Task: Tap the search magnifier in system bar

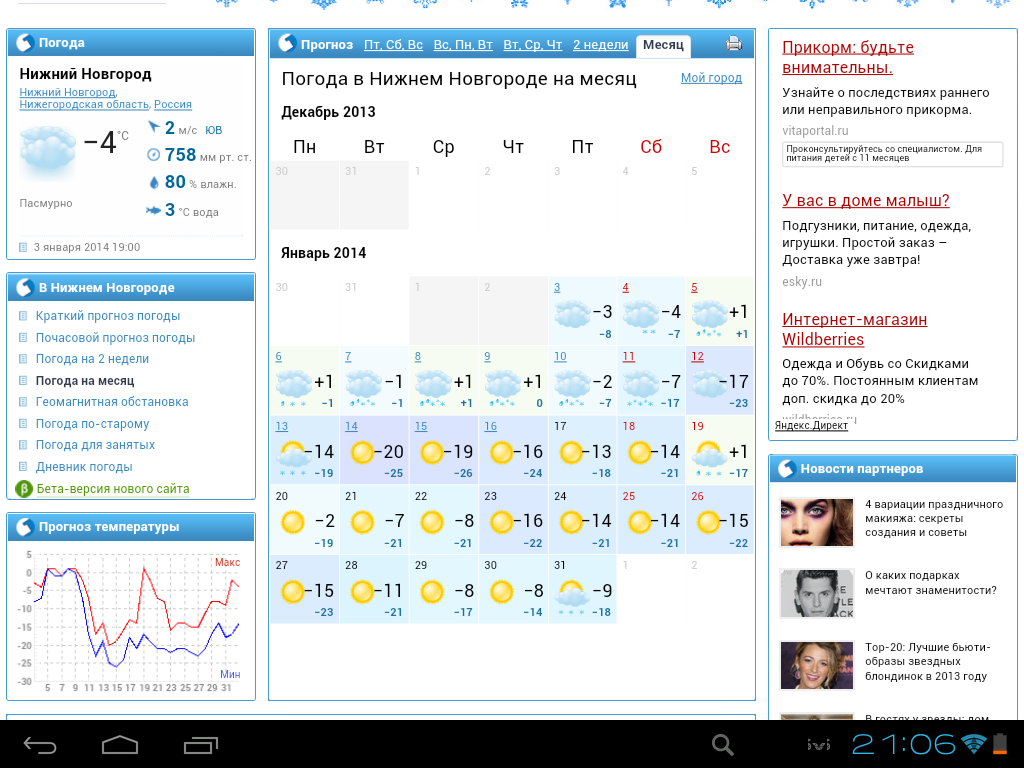Action: pyautogui.click(x=723, y=745)
